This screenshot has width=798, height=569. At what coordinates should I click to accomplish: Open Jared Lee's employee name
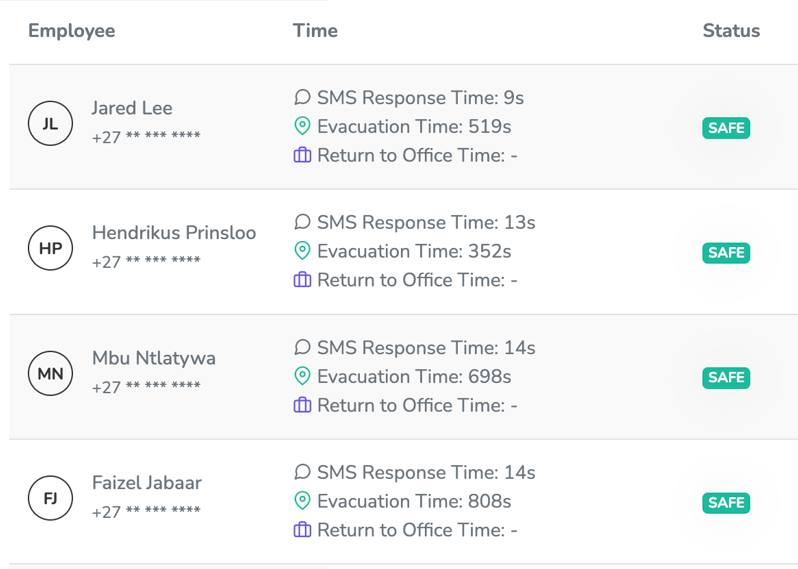pyautogui.click(x=132, y=108)
